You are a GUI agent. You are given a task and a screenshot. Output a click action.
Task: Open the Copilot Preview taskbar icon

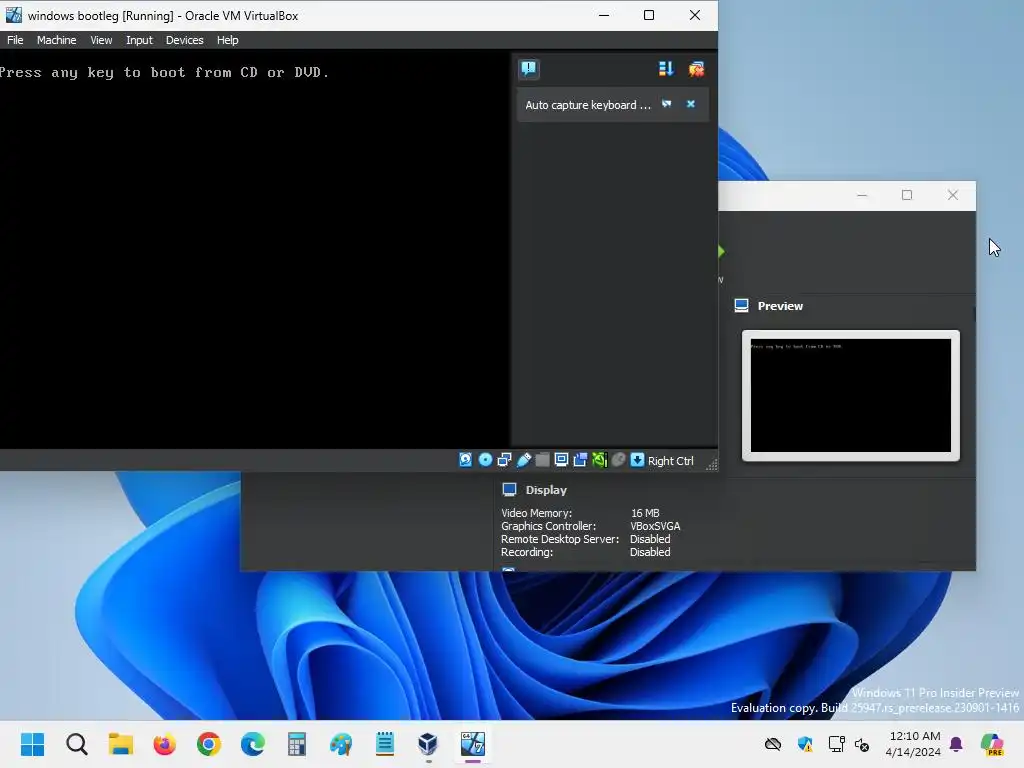click(993, 744)
